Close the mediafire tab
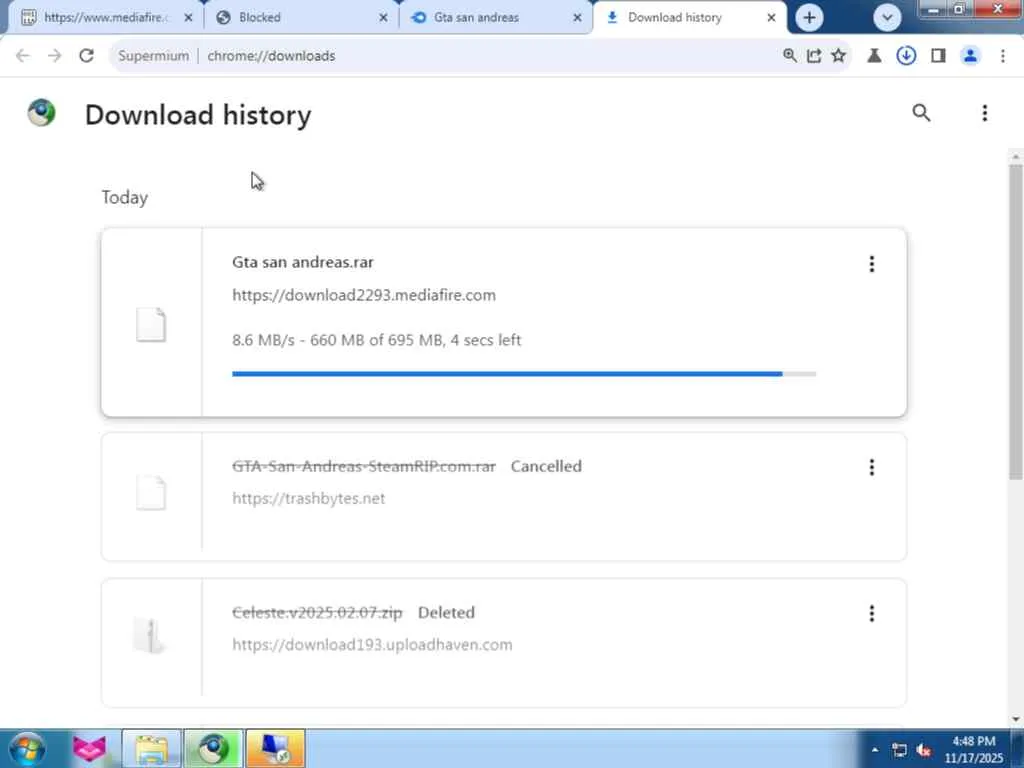Screen dimensions: 1024x768 pyautogui.click(x=188, y=18)
